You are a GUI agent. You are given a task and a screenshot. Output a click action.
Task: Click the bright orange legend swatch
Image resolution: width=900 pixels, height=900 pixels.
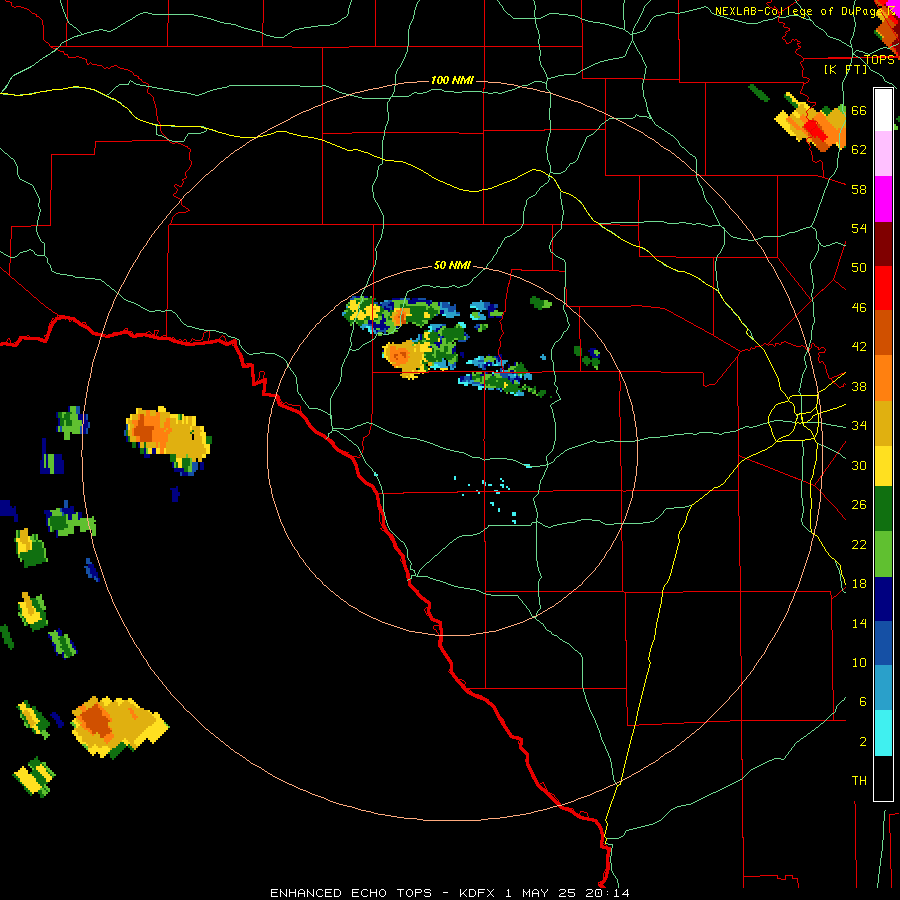[x=883, y=378]
